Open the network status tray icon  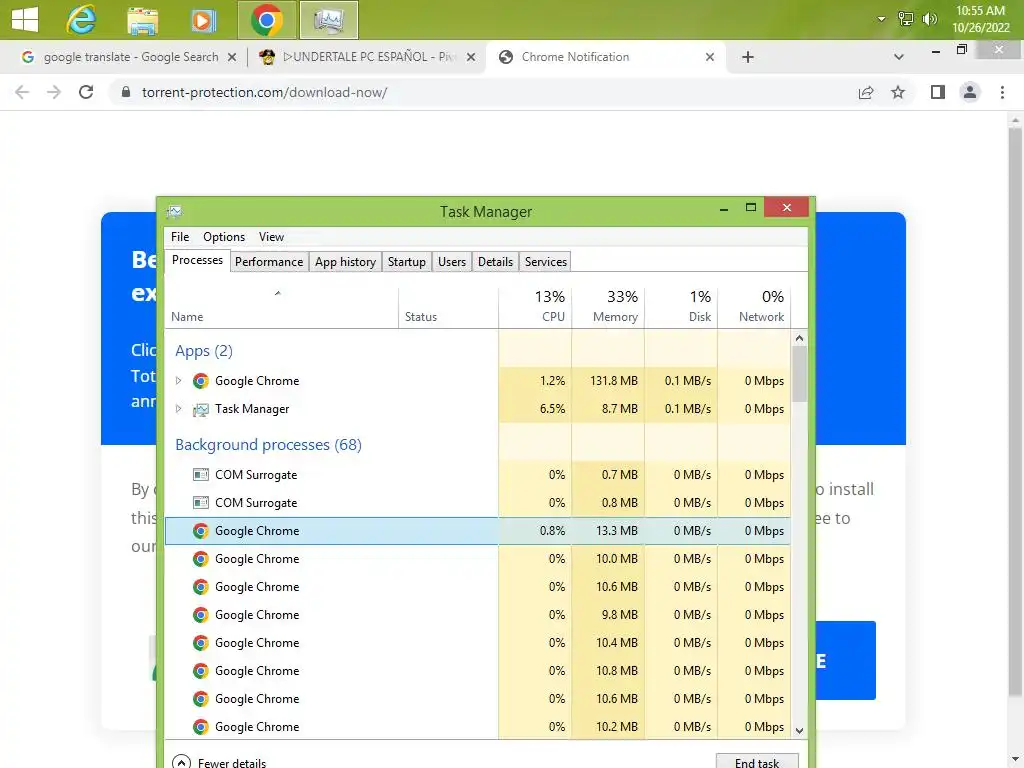click(905, 19)
